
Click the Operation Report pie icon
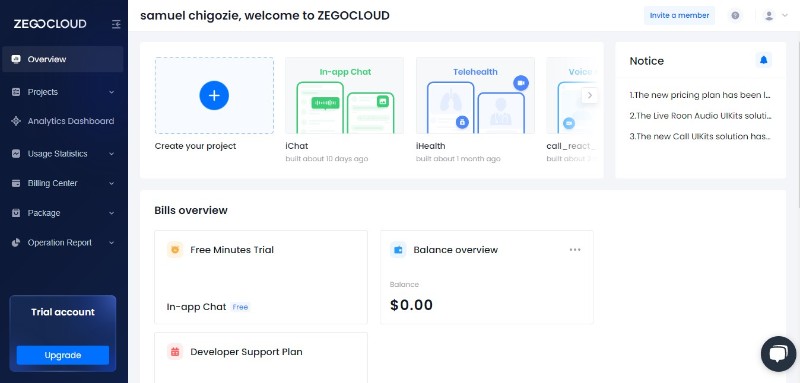[x=16, y=243]
